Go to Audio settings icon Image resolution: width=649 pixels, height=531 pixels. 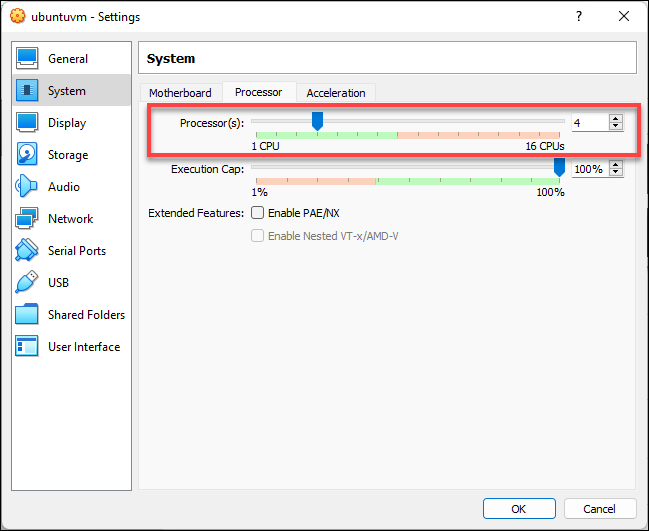point(28,187)
